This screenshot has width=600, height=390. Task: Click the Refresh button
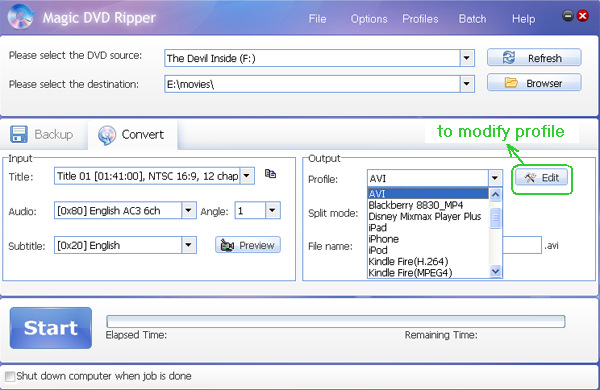(534, 57)
